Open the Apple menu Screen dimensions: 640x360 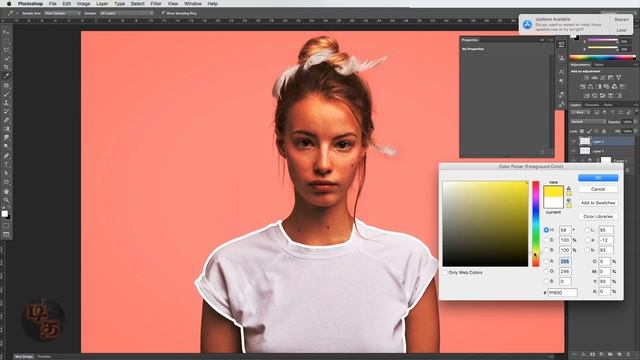tap(9, 4)
